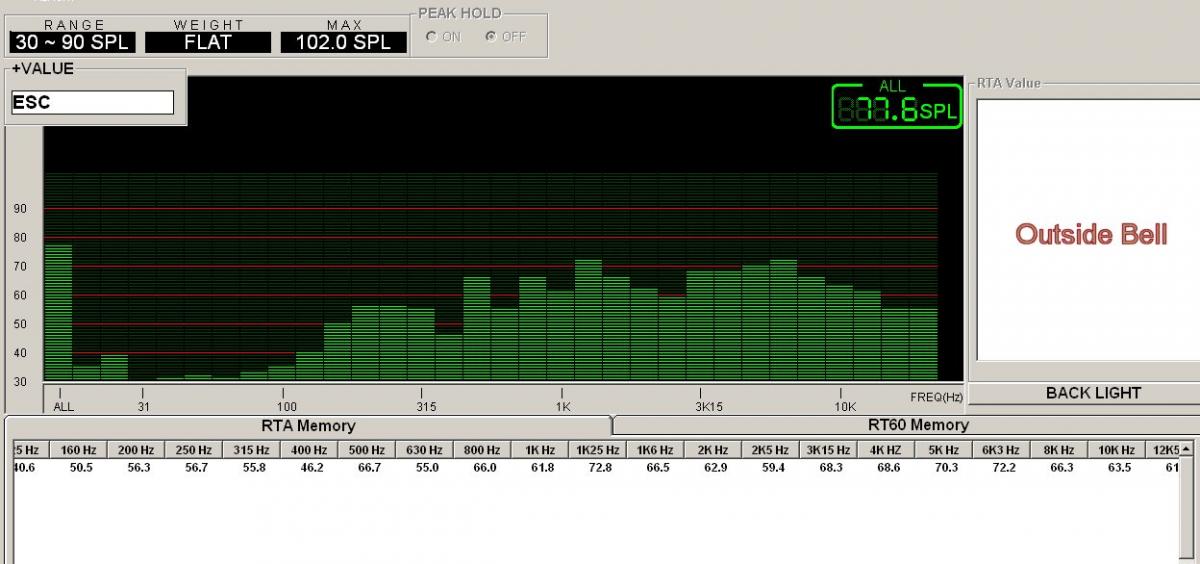1200x564 pixels.
Task: Open the WEIGHT FLAT selector
Action: (x=208, y=43)
